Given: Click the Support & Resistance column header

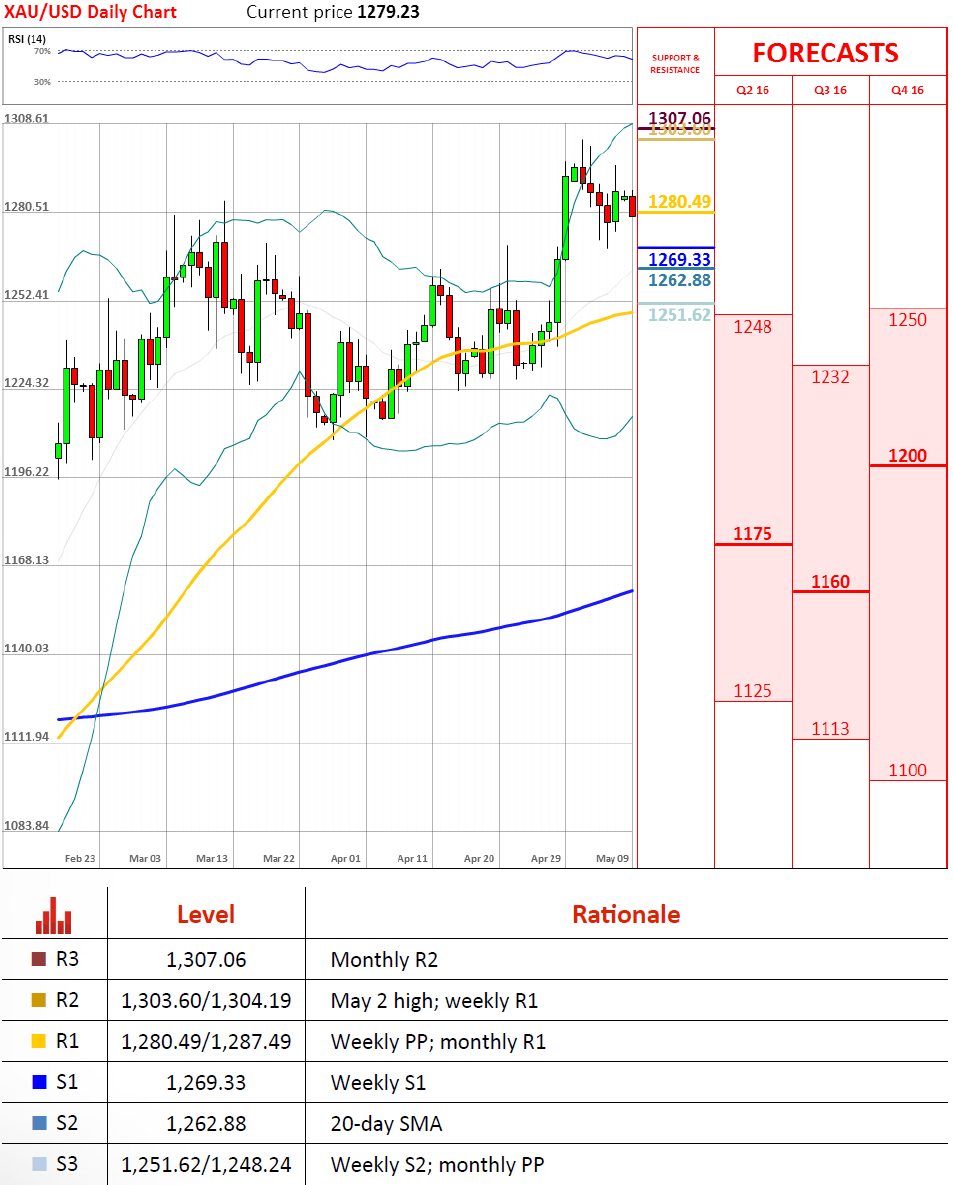Looking at the screenshot, I should coord(675,63).
